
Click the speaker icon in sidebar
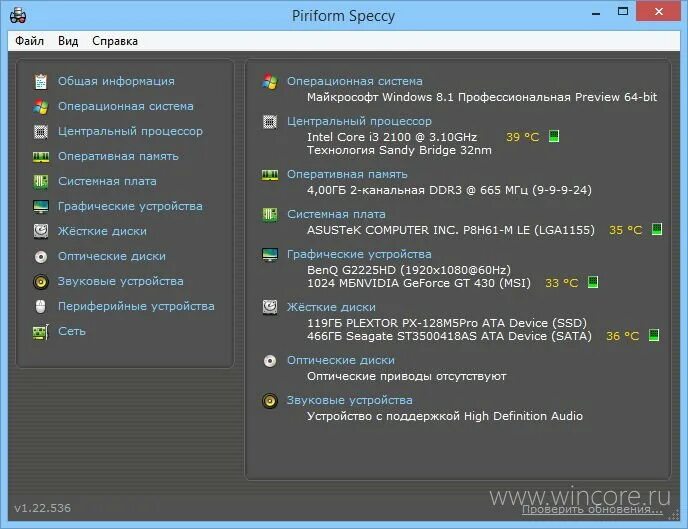tap(41, 282)
